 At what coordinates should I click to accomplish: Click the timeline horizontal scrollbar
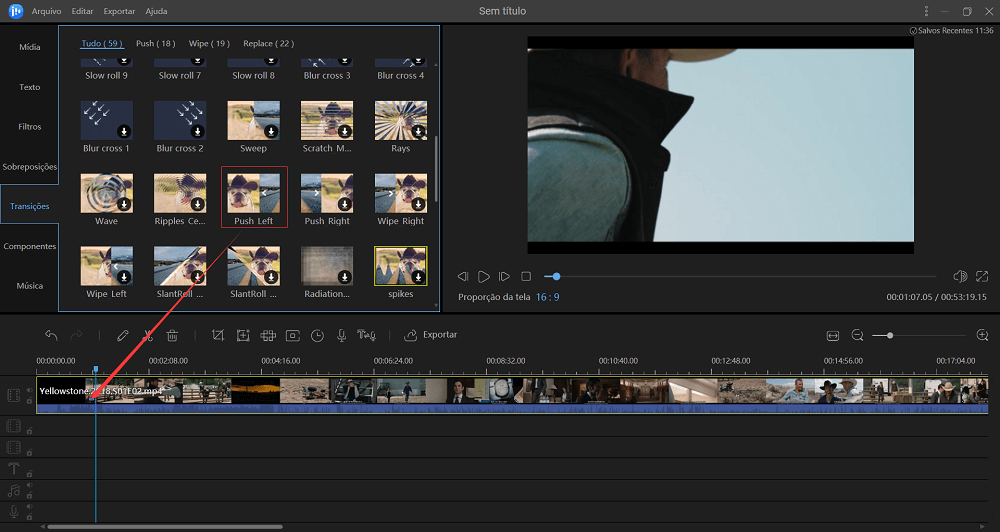(165, 527)
